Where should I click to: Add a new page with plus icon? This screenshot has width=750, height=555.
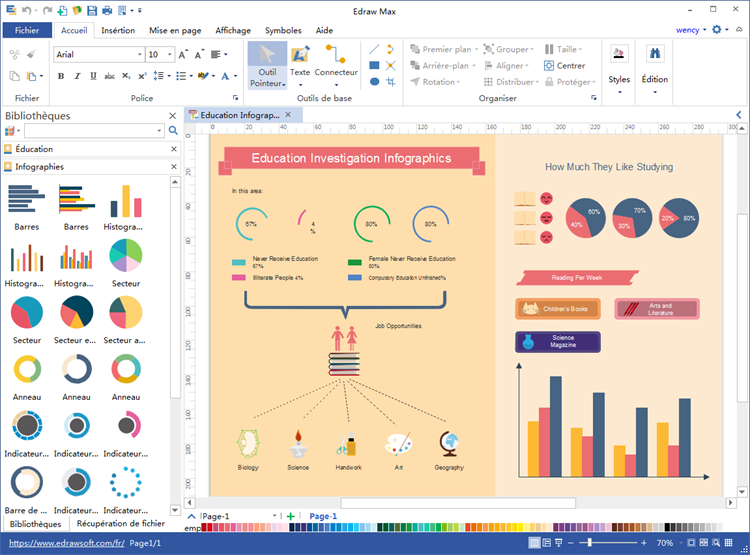290,516
